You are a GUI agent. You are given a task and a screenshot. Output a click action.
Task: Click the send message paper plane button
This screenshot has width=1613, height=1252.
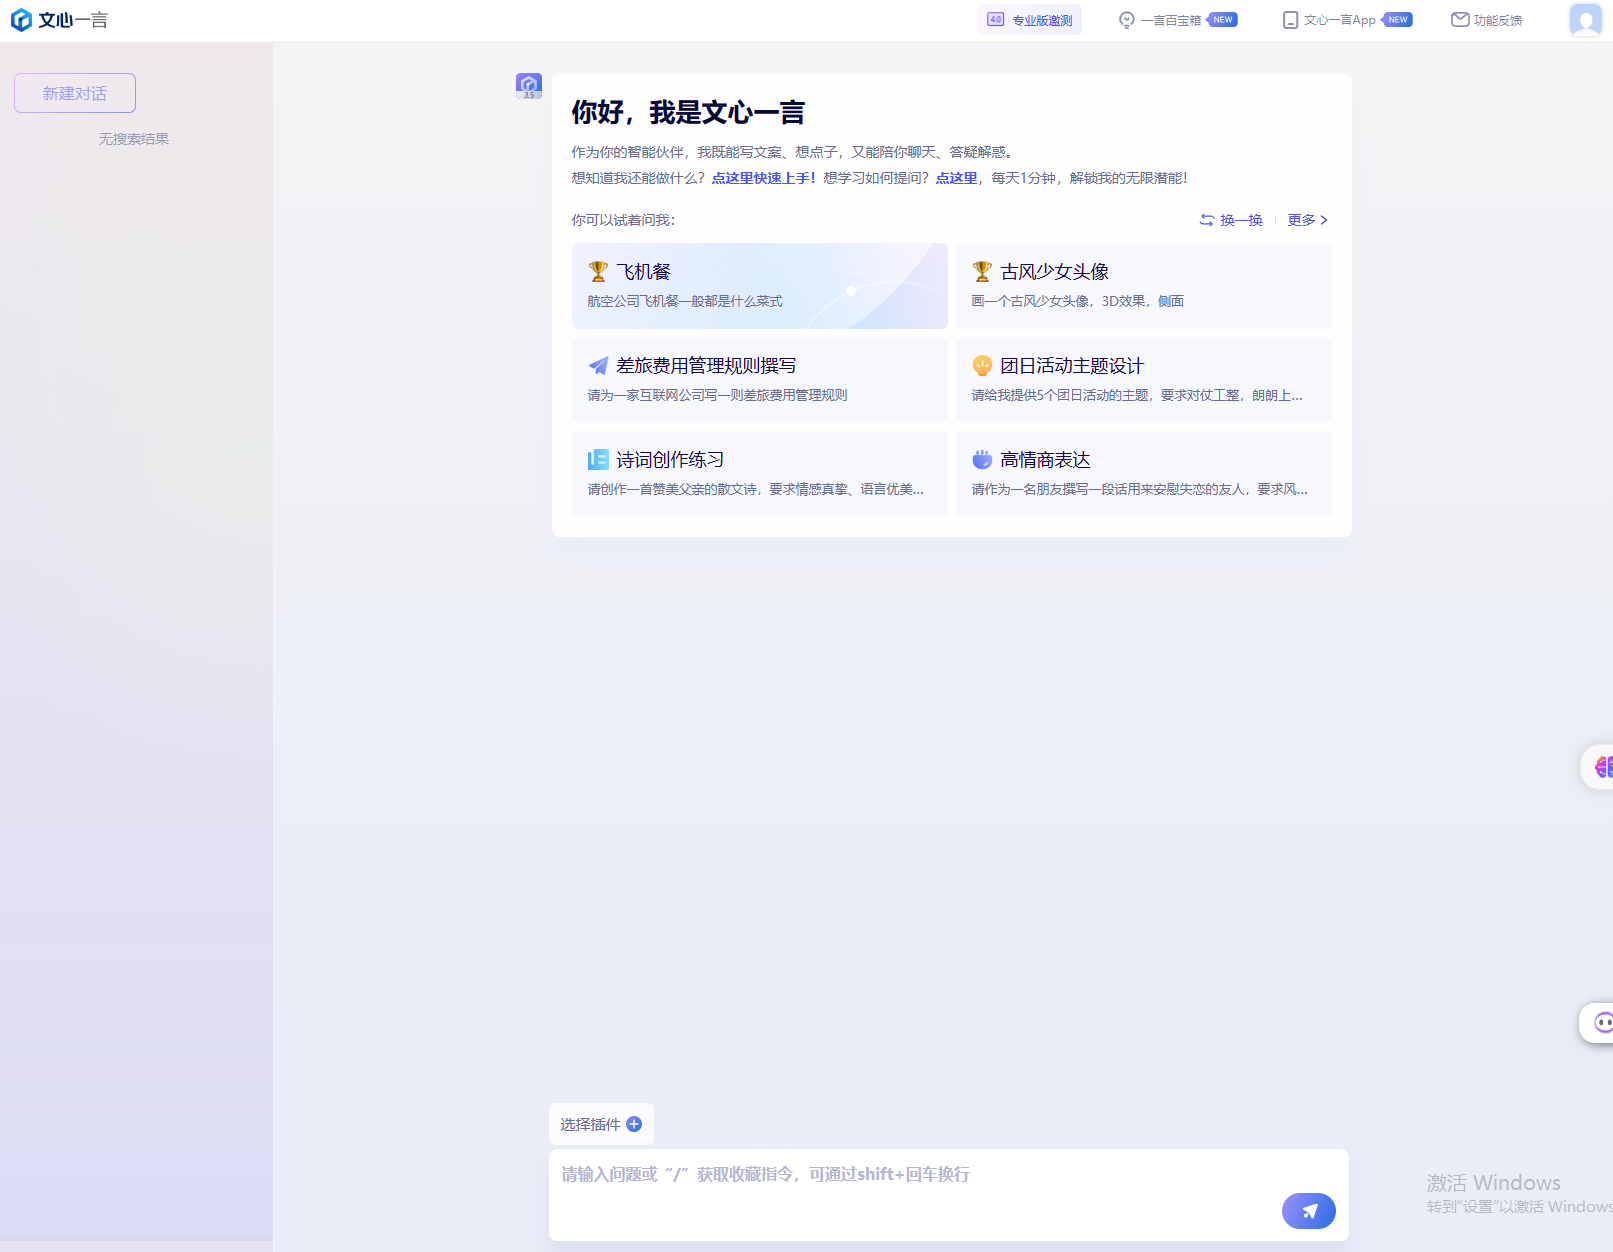point(1308,1210)
